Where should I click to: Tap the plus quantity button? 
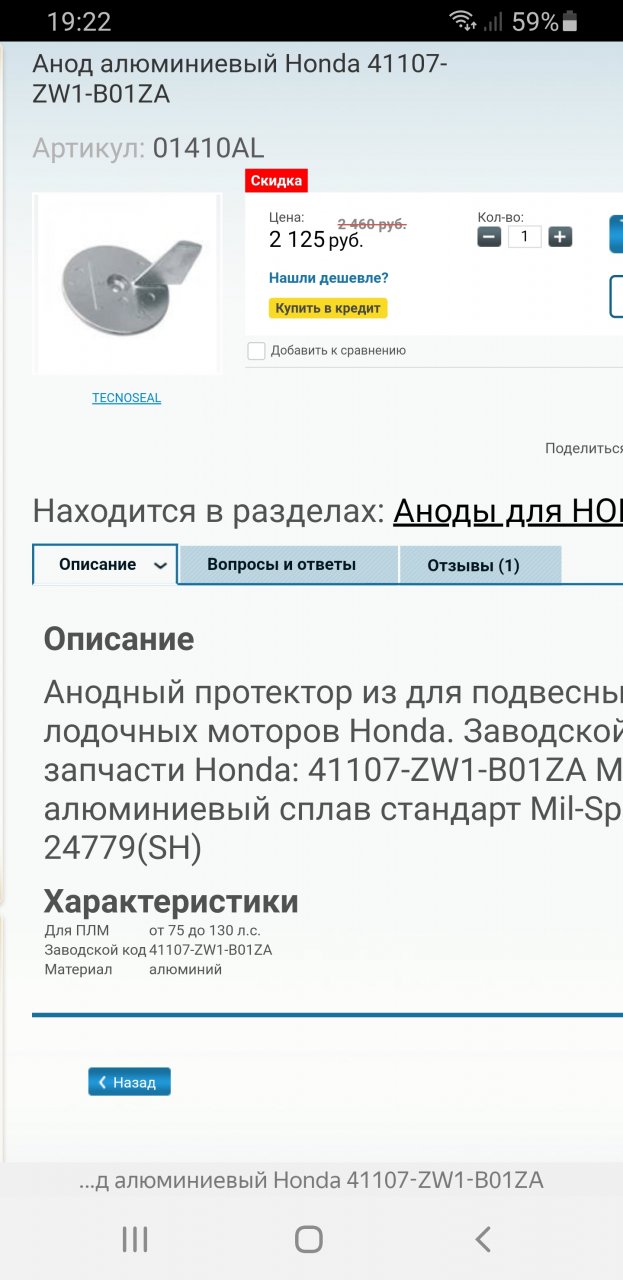[x=560, y=237]
